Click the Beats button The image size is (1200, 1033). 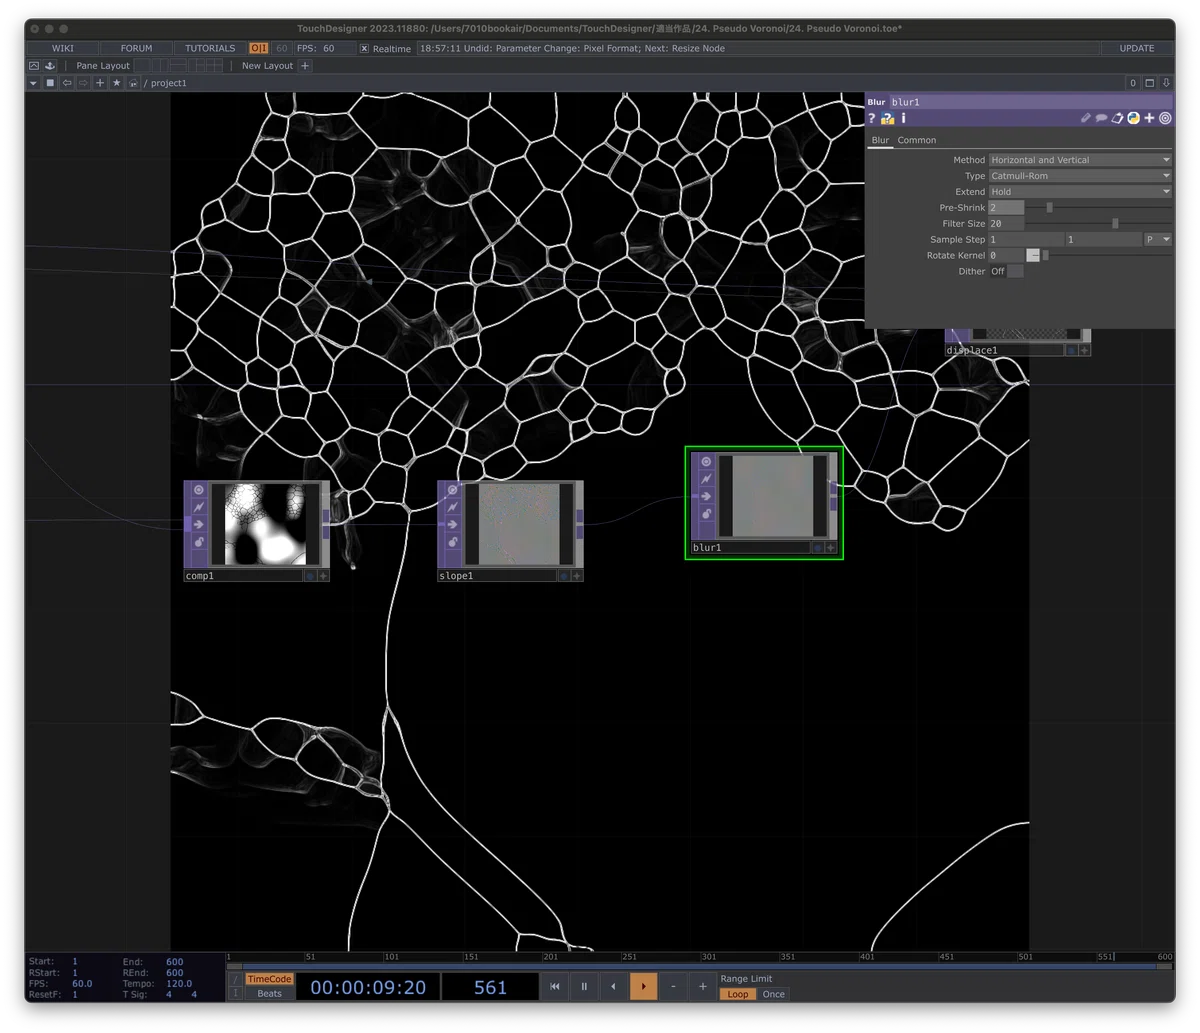[269, 994]
